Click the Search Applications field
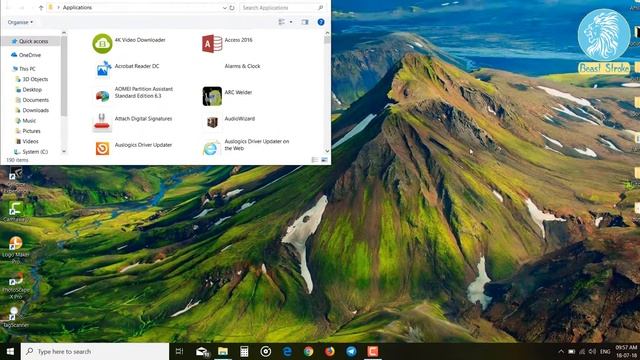This screenshot has width=640, height=360. 283,8
